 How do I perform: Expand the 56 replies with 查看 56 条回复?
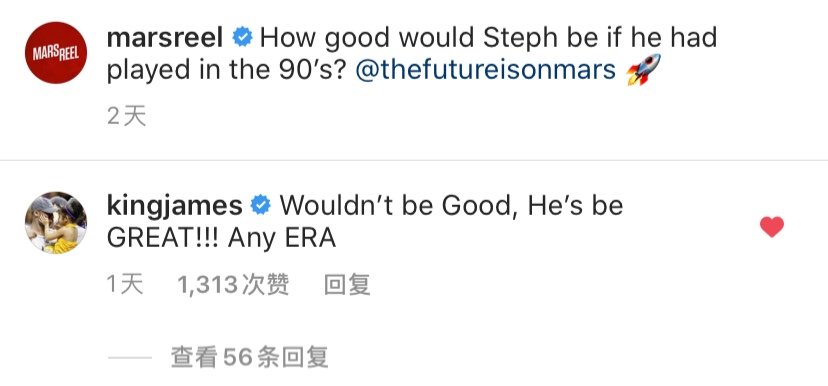[x=249, y=357]
